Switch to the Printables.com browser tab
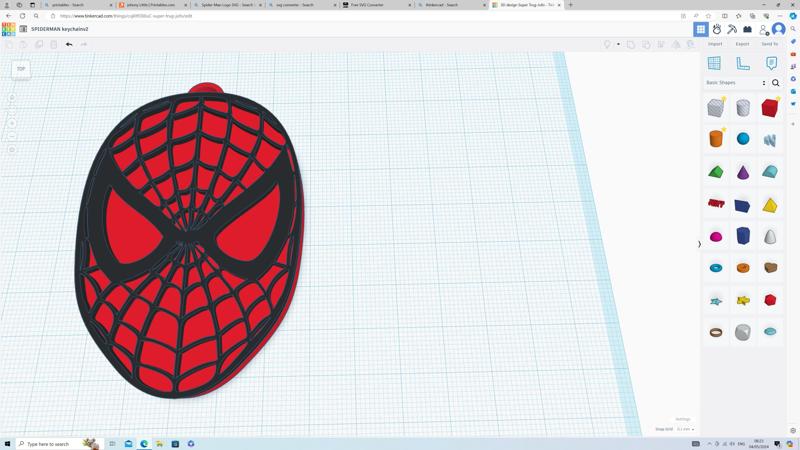Image resolution: width=800 pixels, height=450 pixels. [x=151, y=5]
